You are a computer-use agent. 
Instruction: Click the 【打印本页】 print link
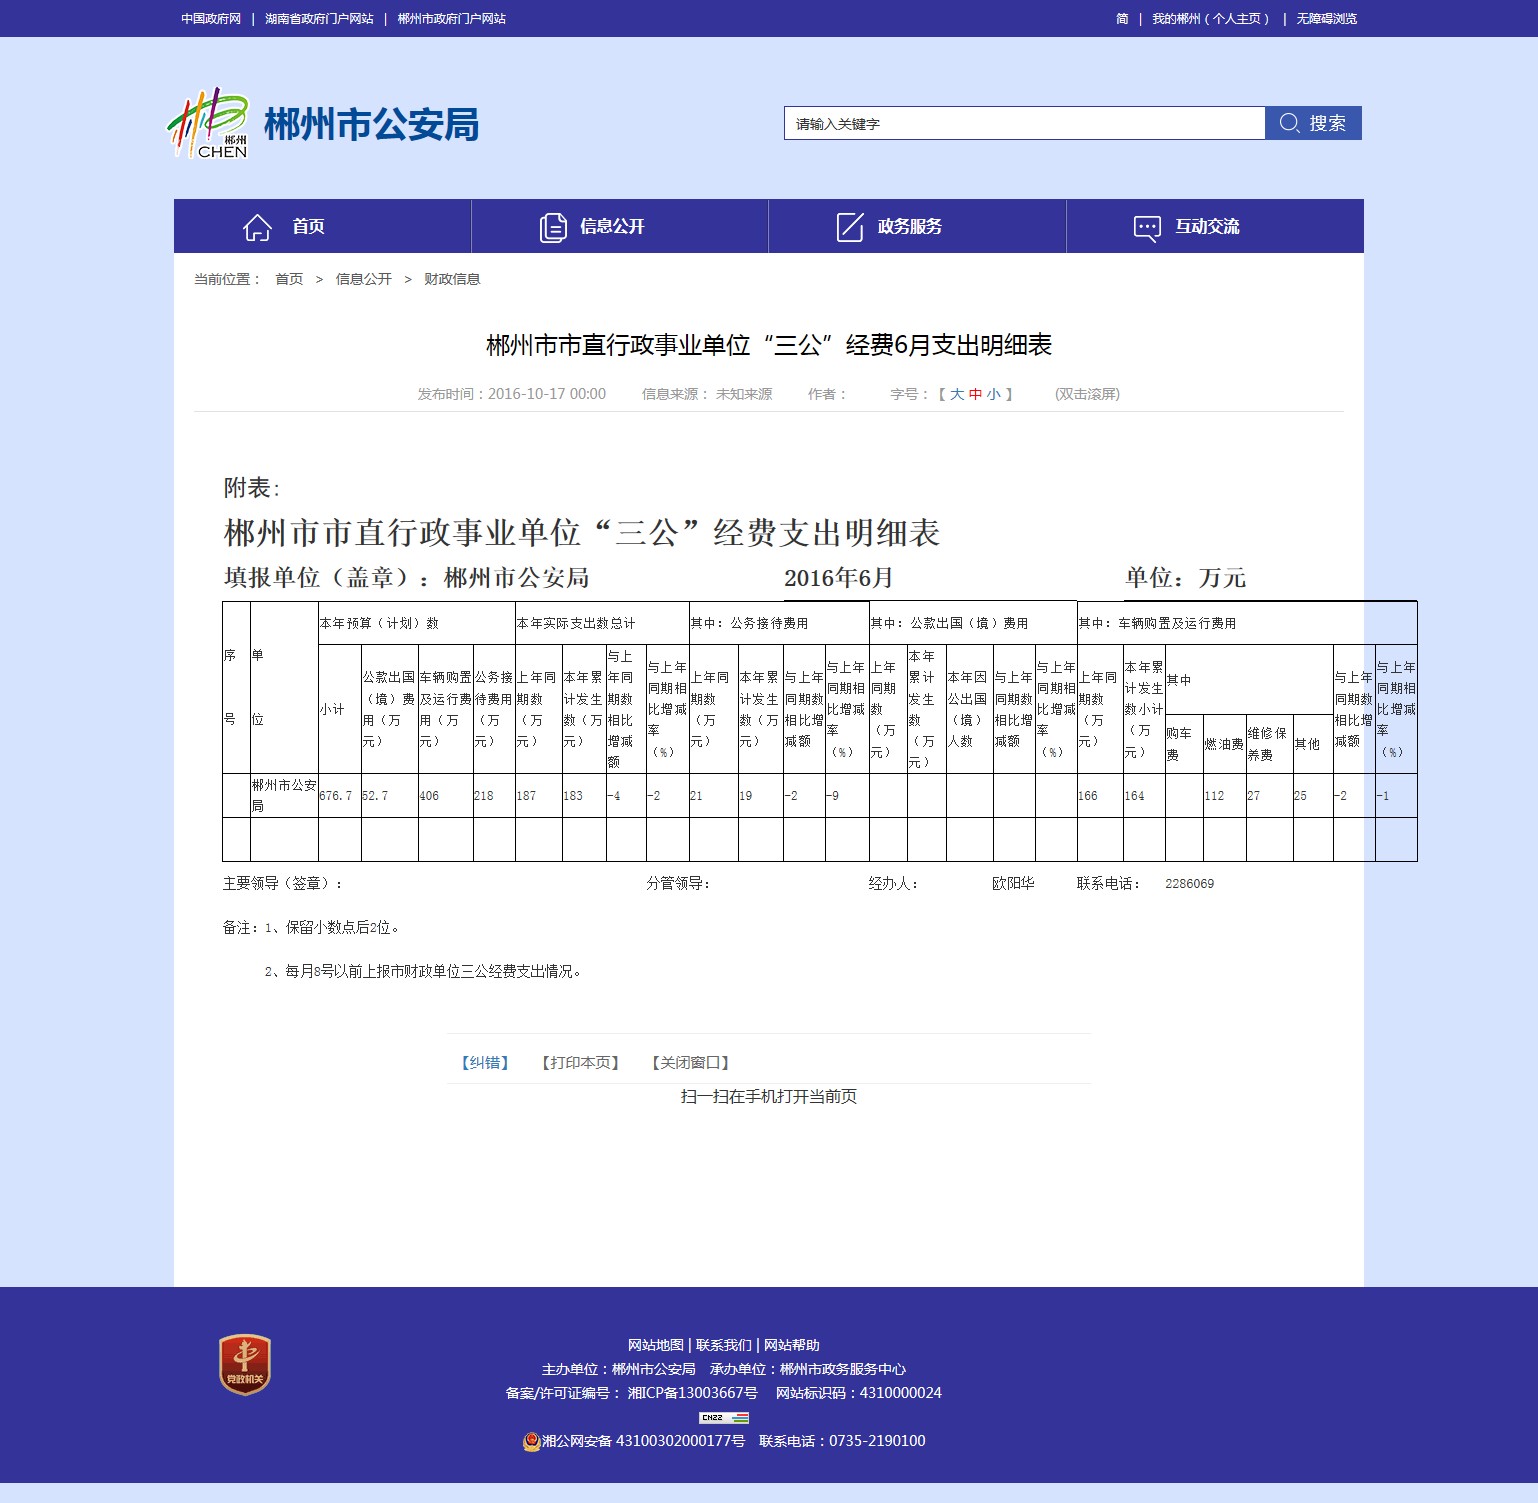pyautogui.click(x=580, y=1062)
